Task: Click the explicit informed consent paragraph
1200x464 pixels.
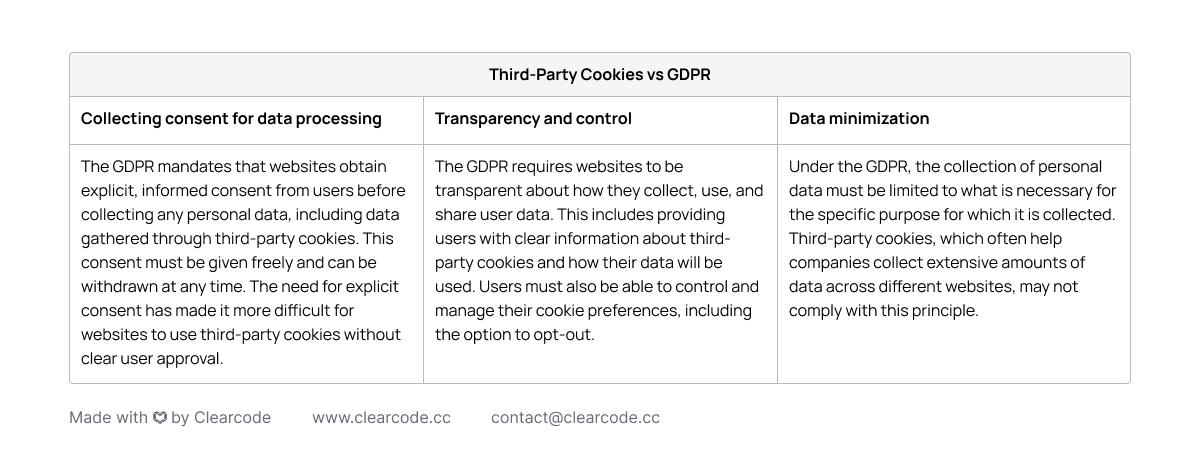Action: click(x=243, y=263)
